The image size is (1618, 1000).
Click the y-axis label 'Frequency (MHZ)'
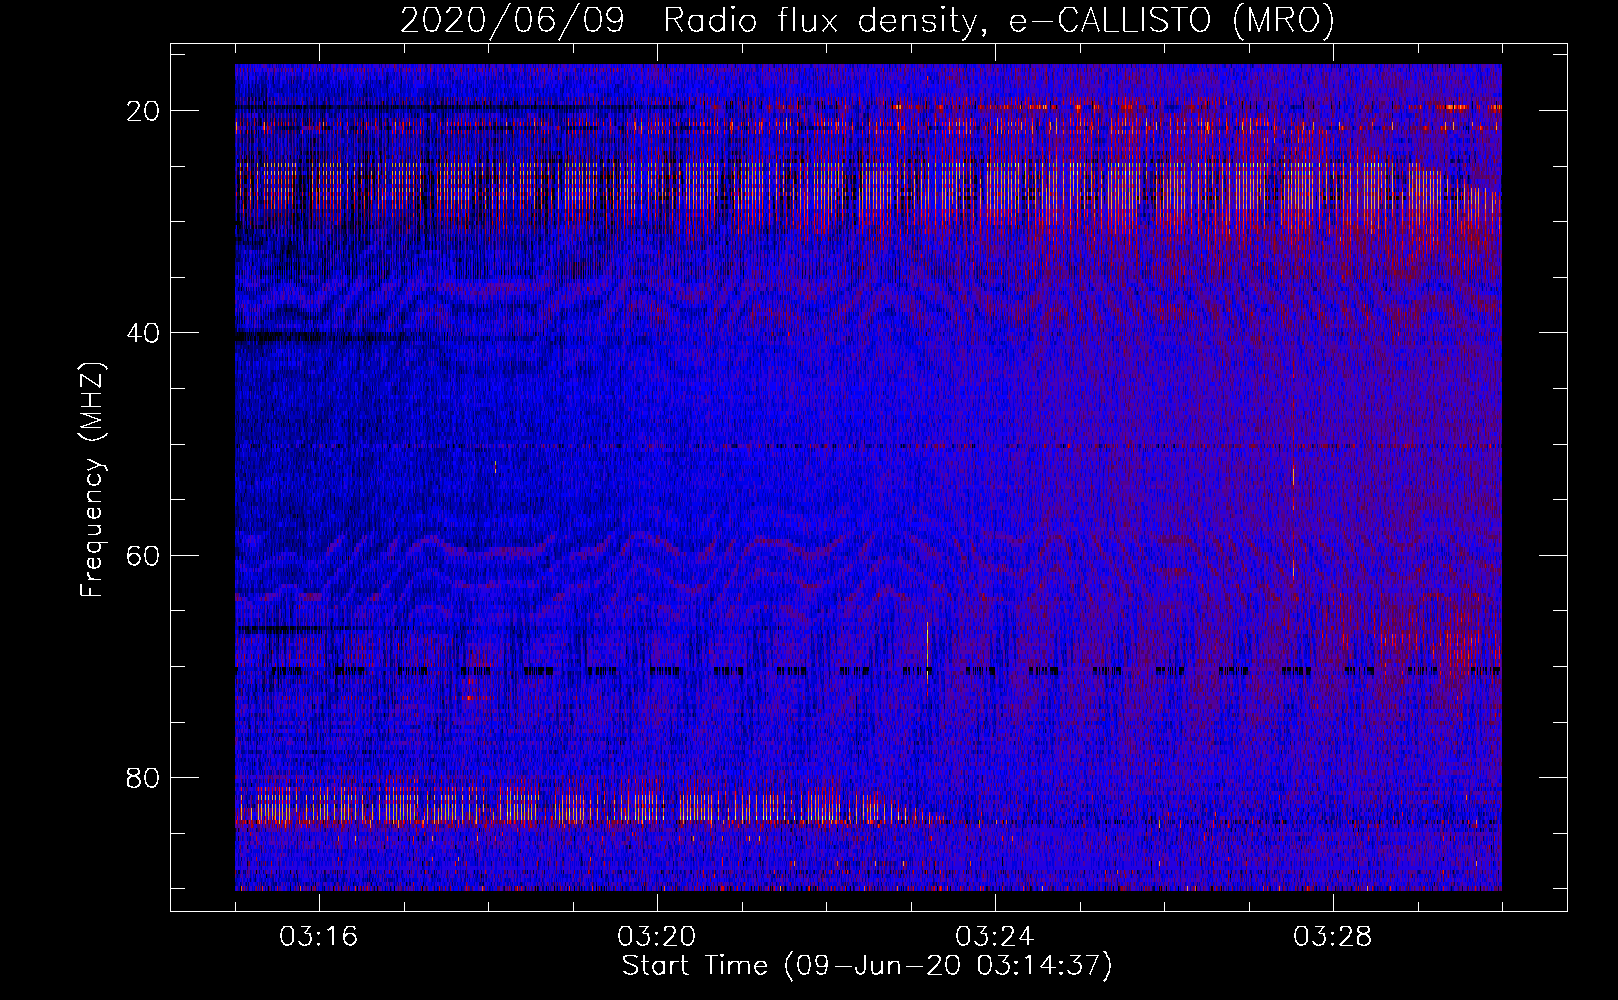[x=92, y=480]
